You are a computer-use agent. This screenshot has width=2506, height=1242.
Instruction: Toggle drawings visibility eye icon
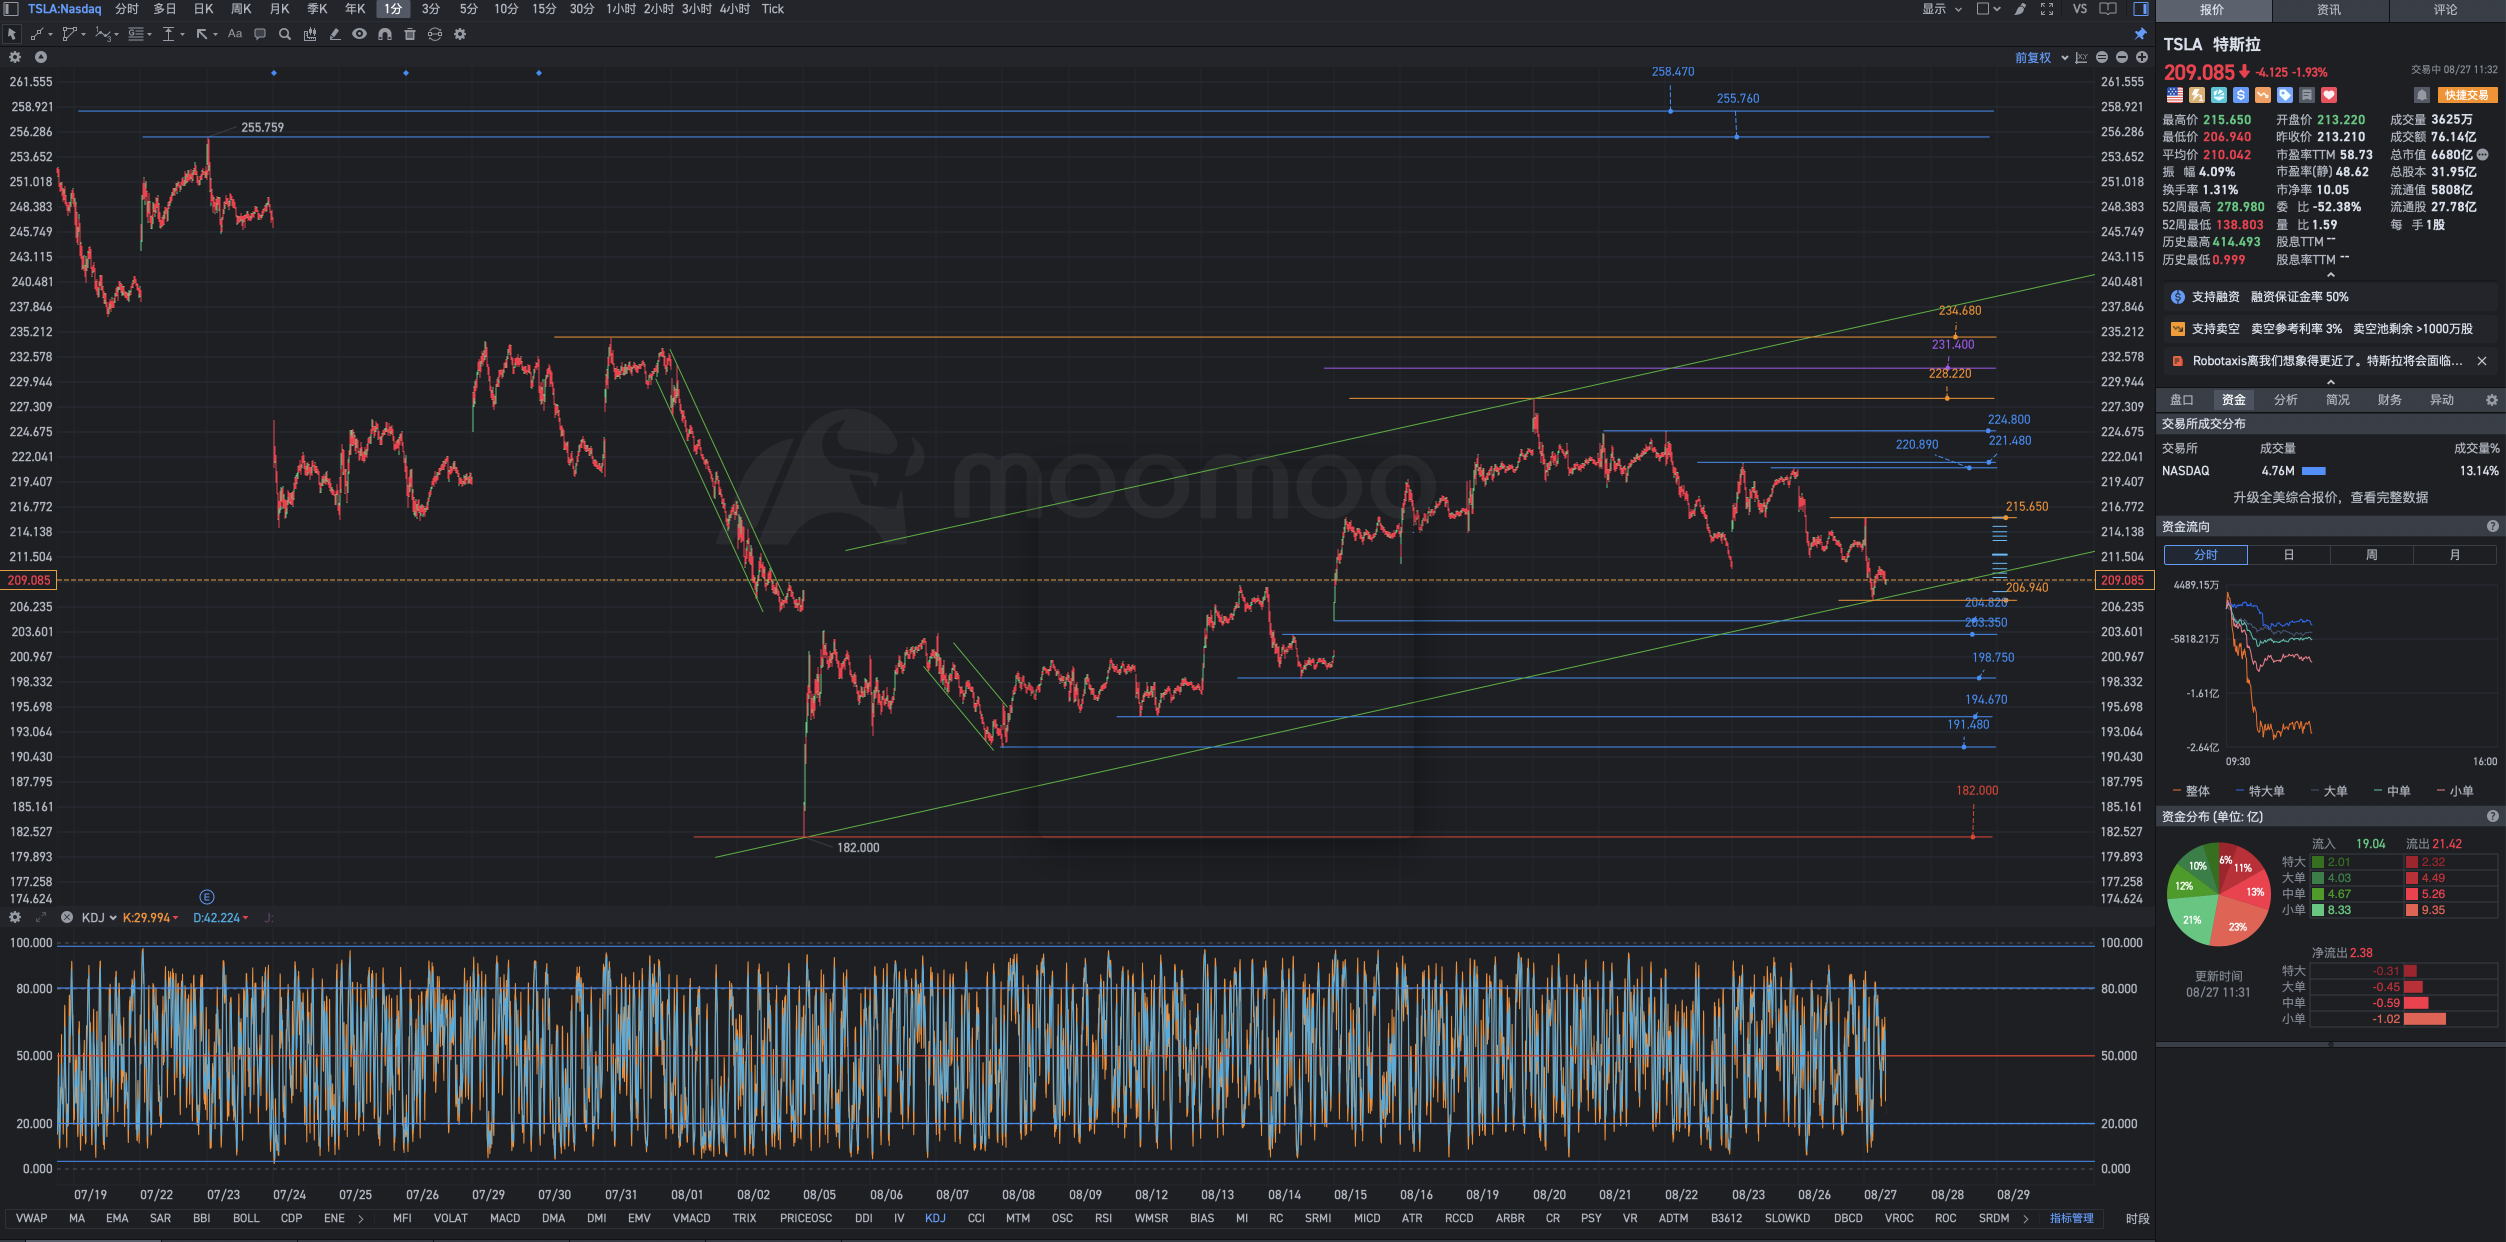[360, 34]
